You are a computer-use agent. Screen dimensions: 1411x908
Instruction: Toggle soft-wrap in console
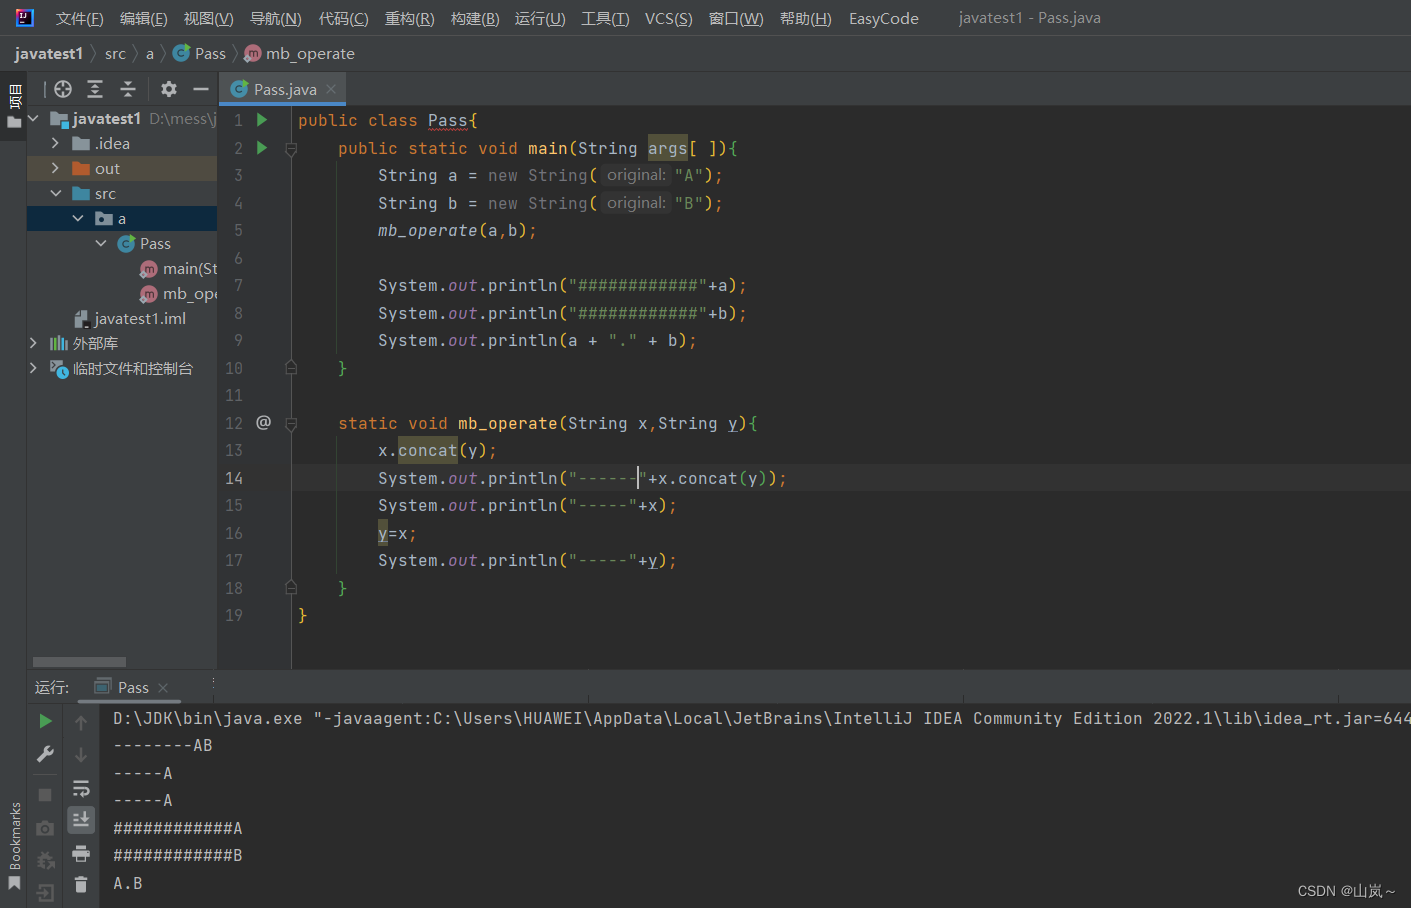click(81, 789)
